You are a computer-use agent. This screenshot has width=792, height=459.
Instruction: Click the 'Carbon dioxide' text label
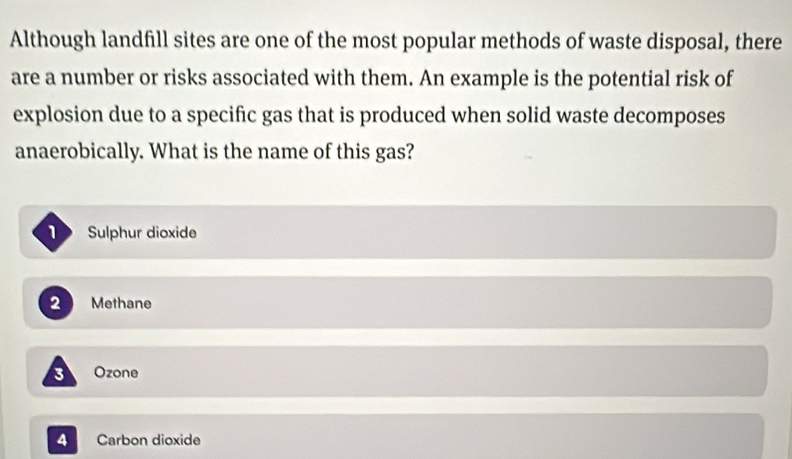(x=149, y=439)
